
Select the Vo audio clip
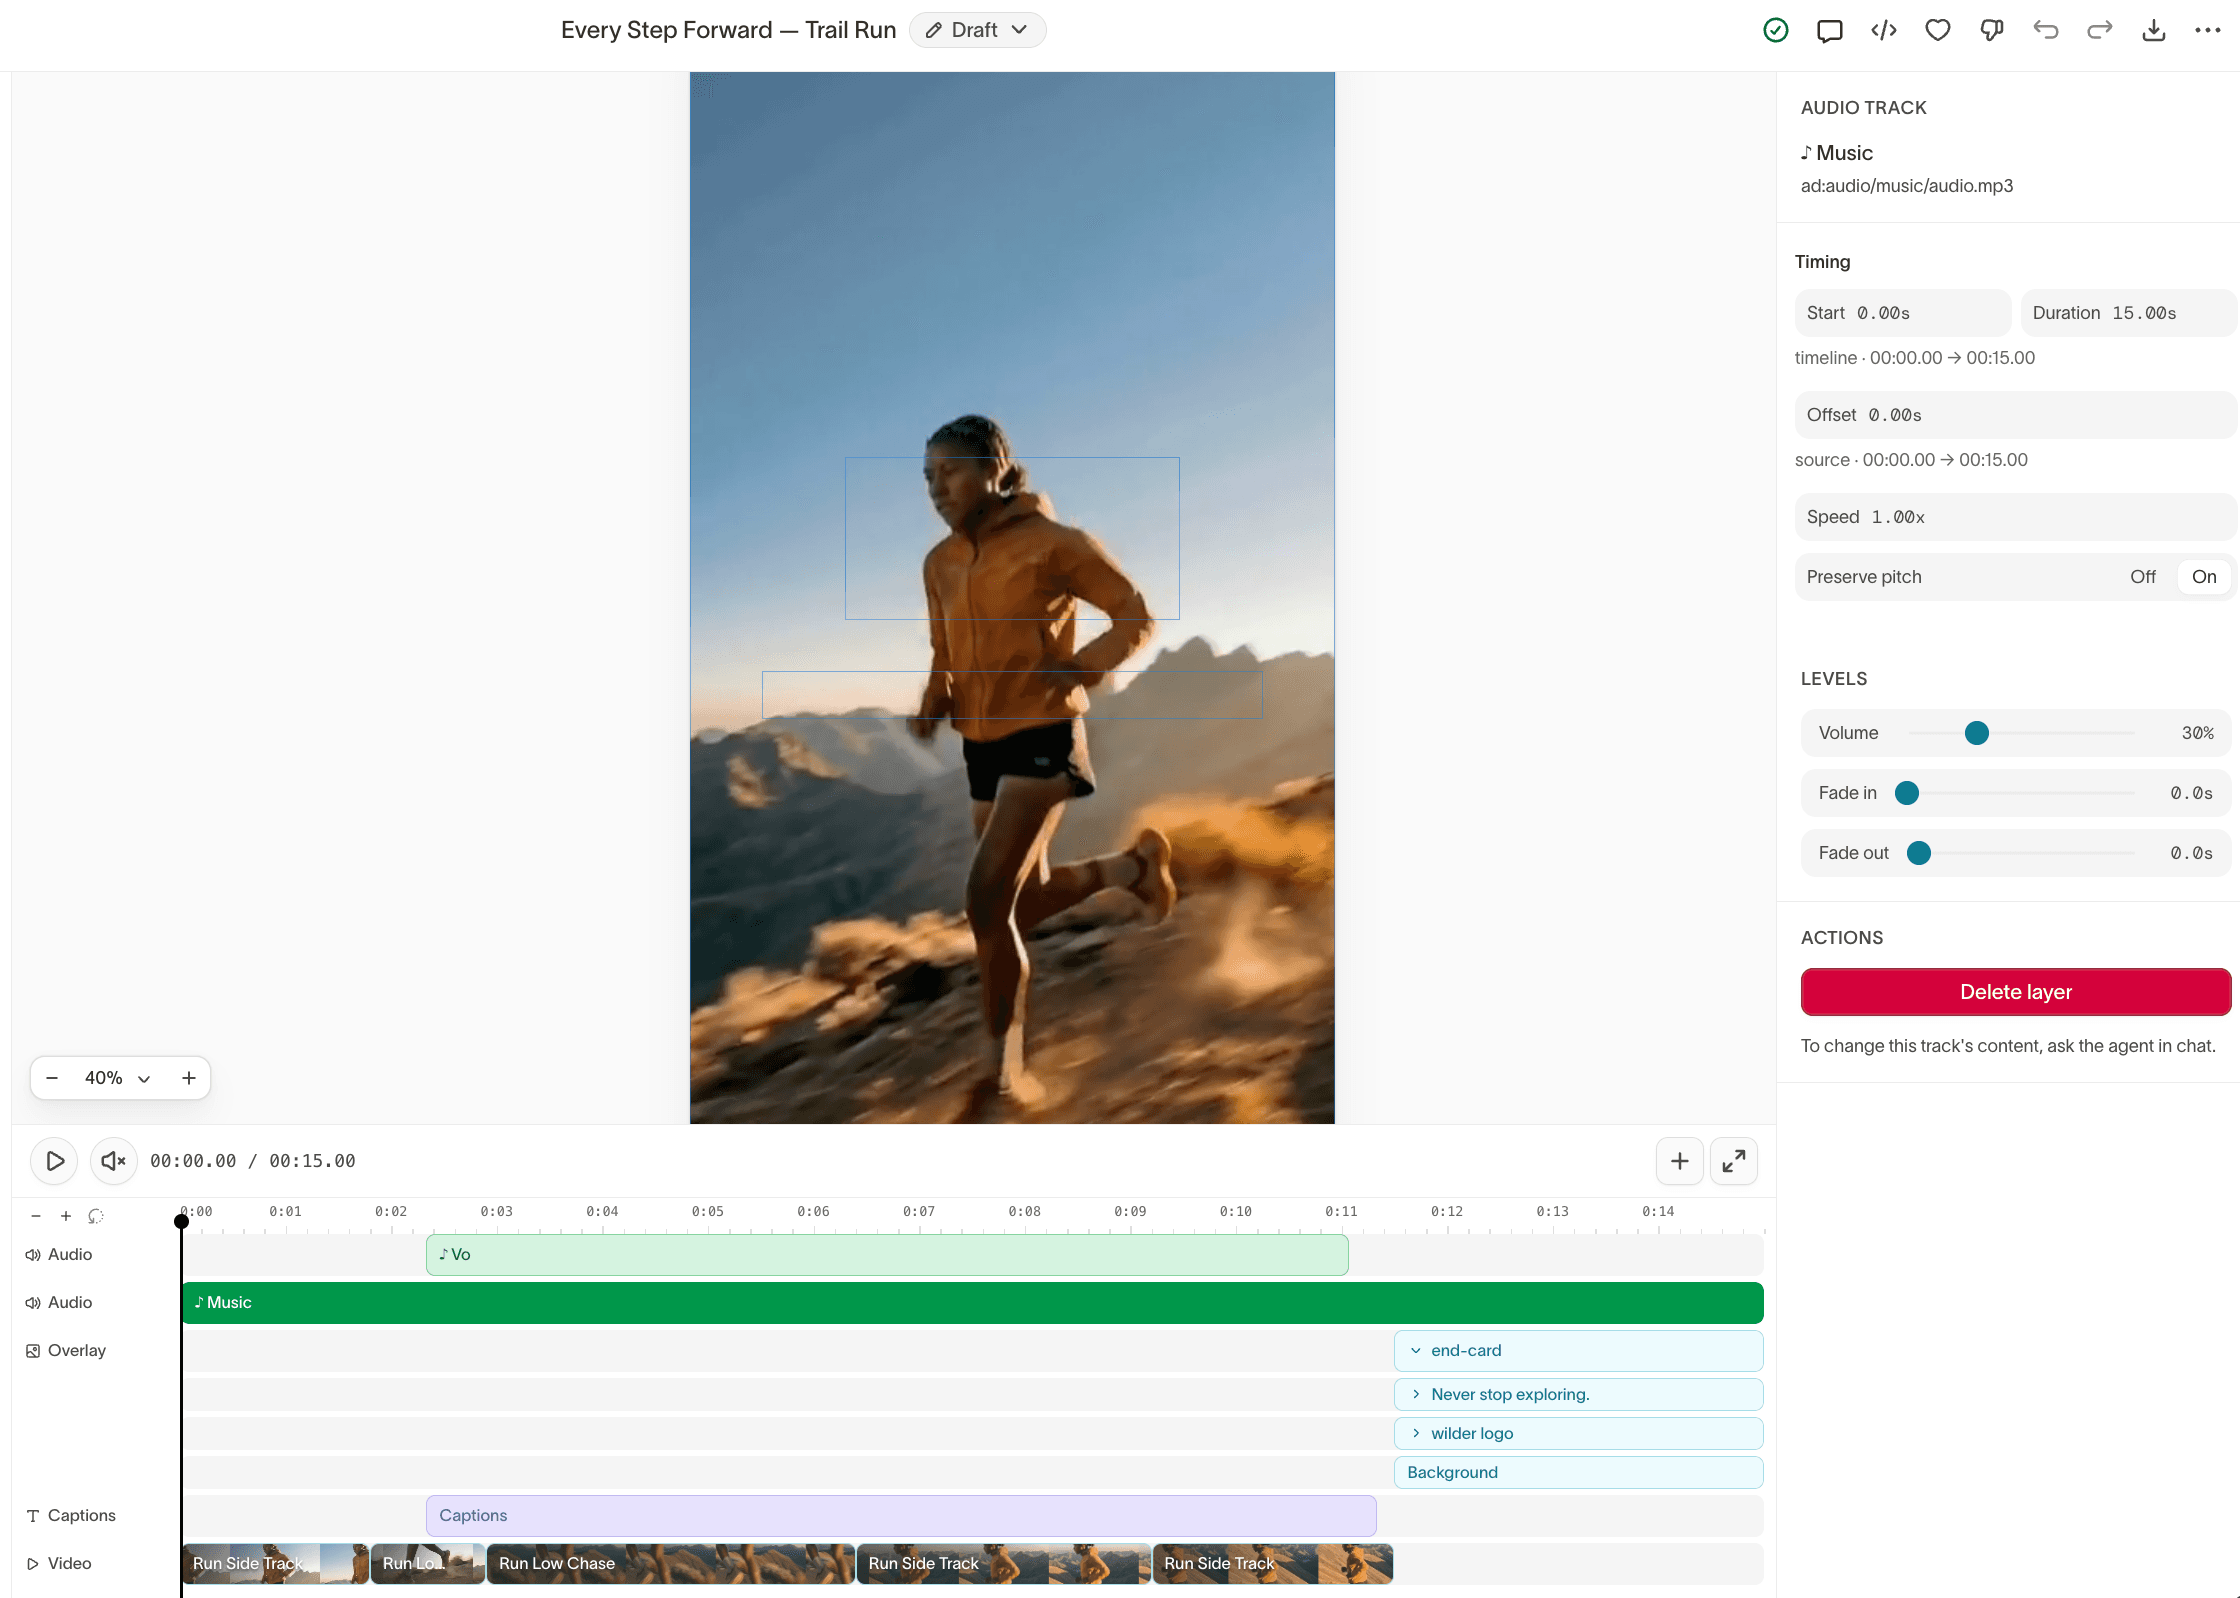pos(887,1255)
